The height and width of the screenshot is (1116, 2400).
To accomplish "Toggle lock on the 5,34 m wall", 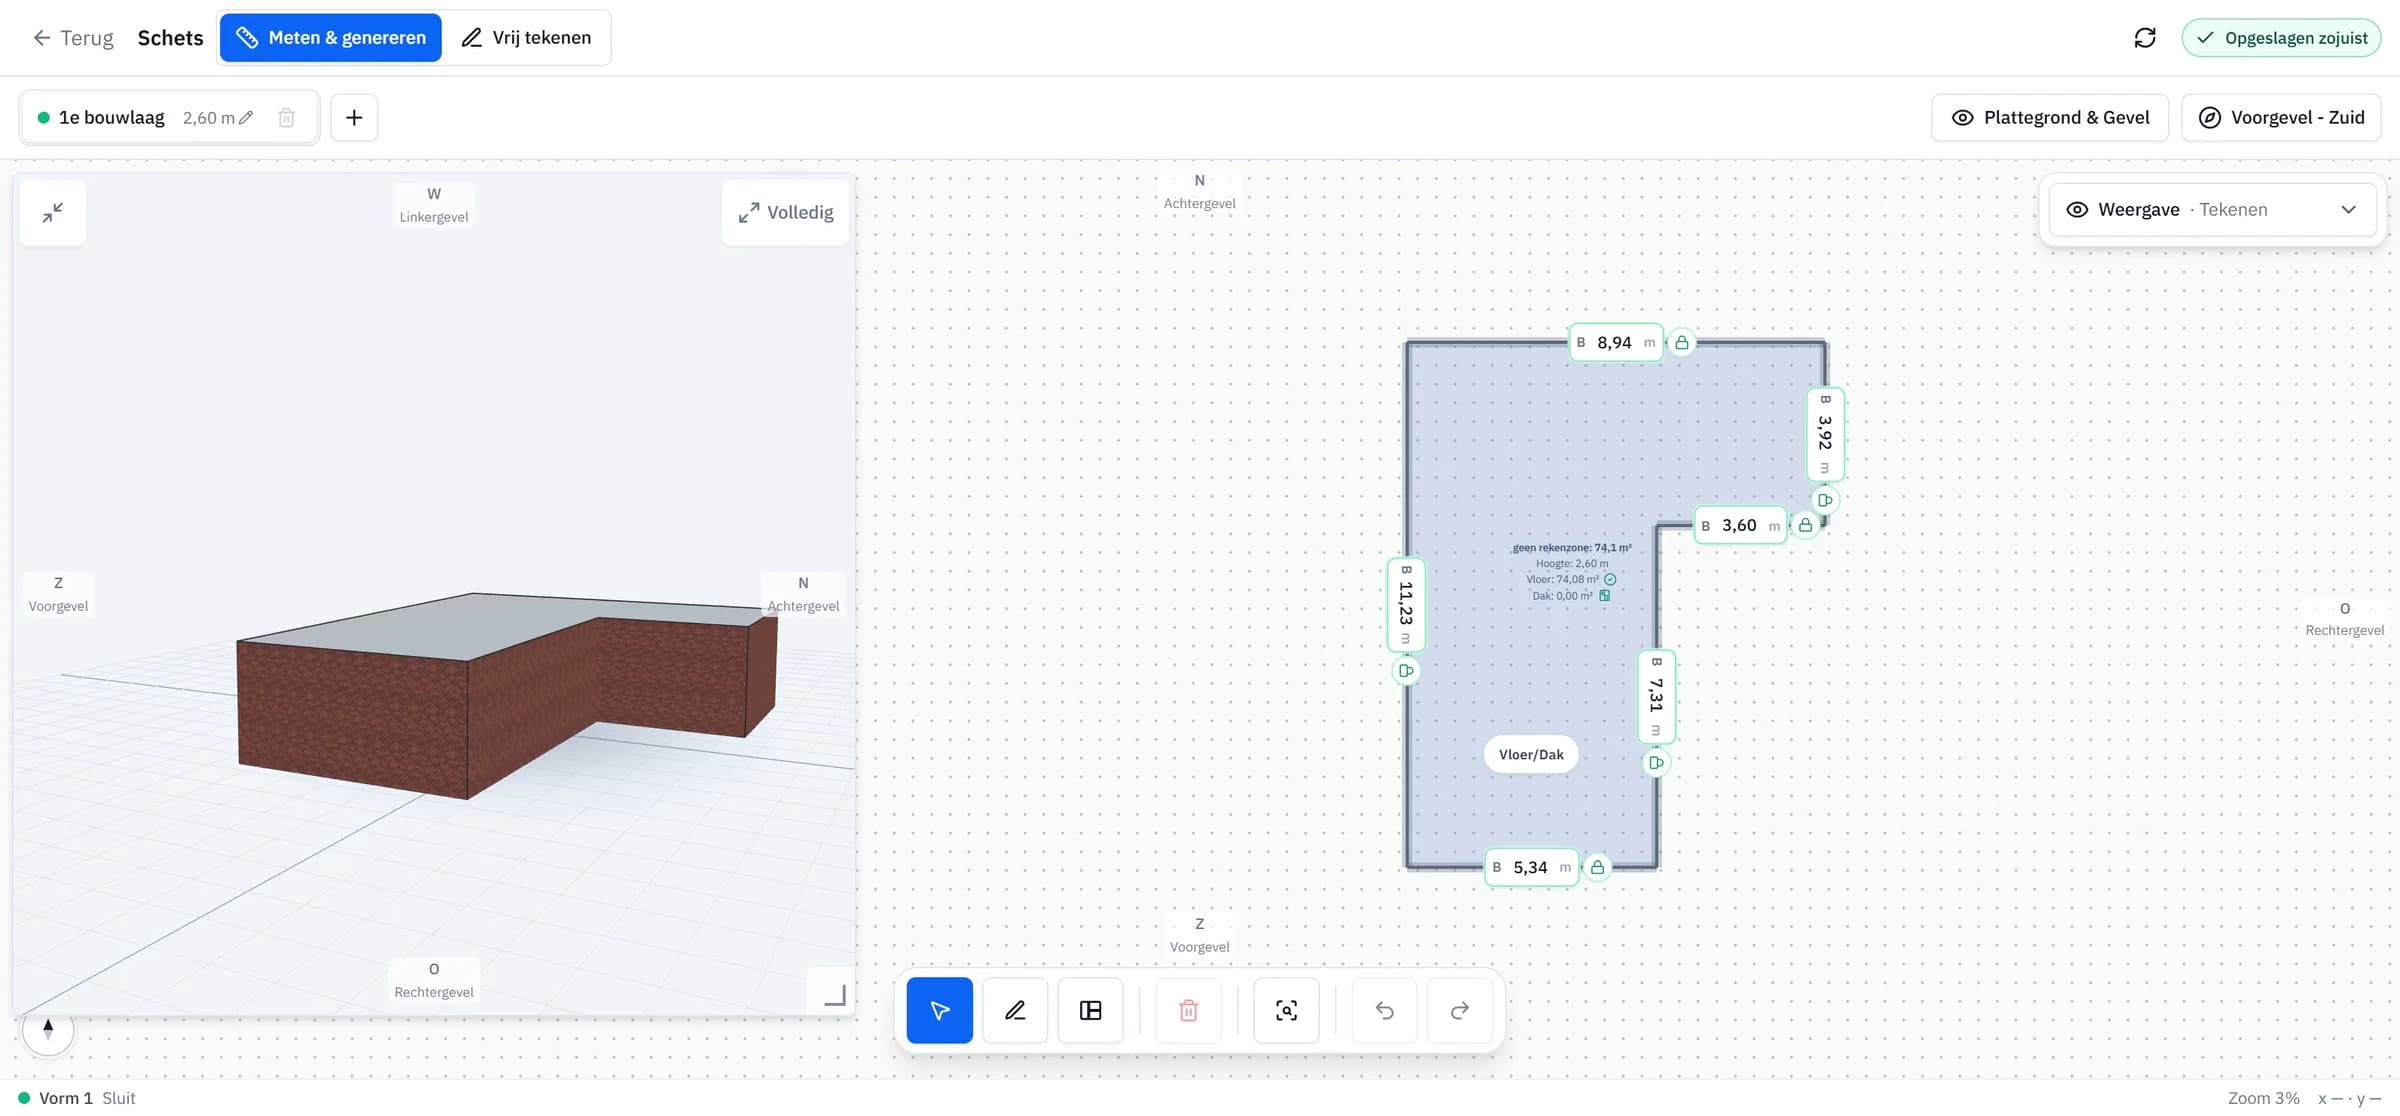I will [x=1597, y=868].
